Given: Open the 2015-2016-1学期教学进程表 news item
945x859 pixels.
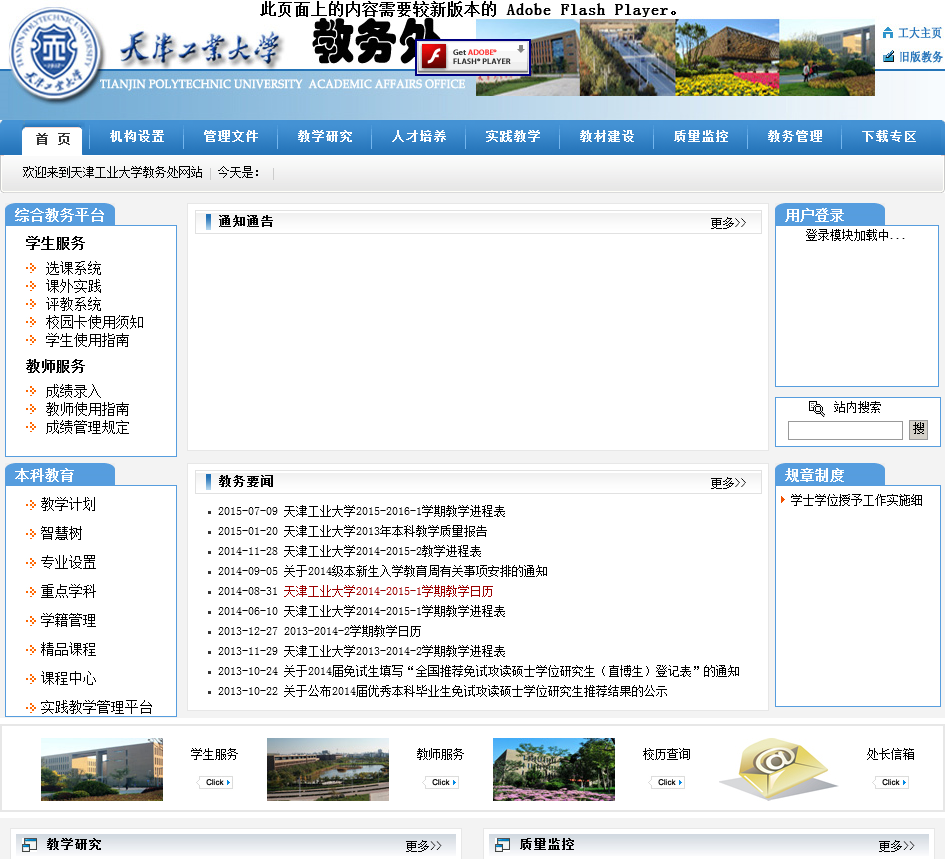Looking at the screenshot, I should [394, 511].
